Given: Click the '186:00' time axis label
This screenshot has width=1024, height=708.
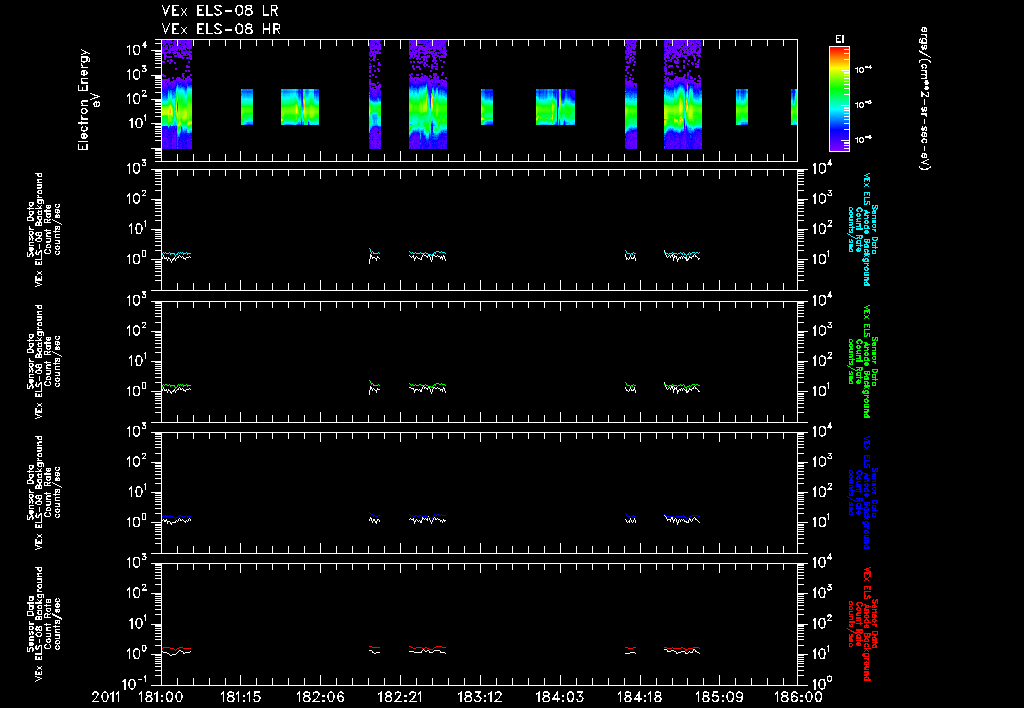Looking at the screenshot, I should click(x=799, y=697).
